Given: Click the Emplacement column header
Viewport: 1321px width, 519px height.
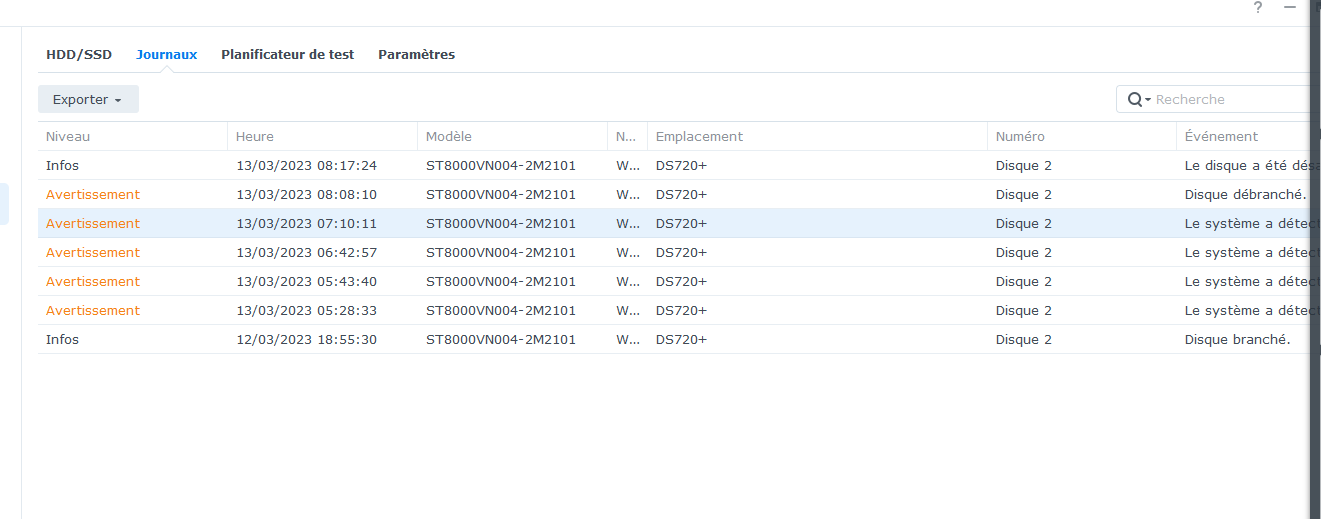Looking at the screenshot, I should (699, 137).
